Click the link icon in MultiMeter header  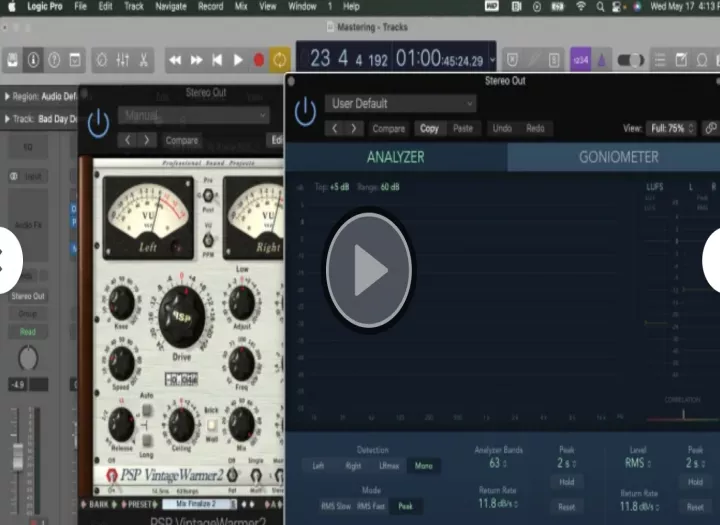[711, 129]
